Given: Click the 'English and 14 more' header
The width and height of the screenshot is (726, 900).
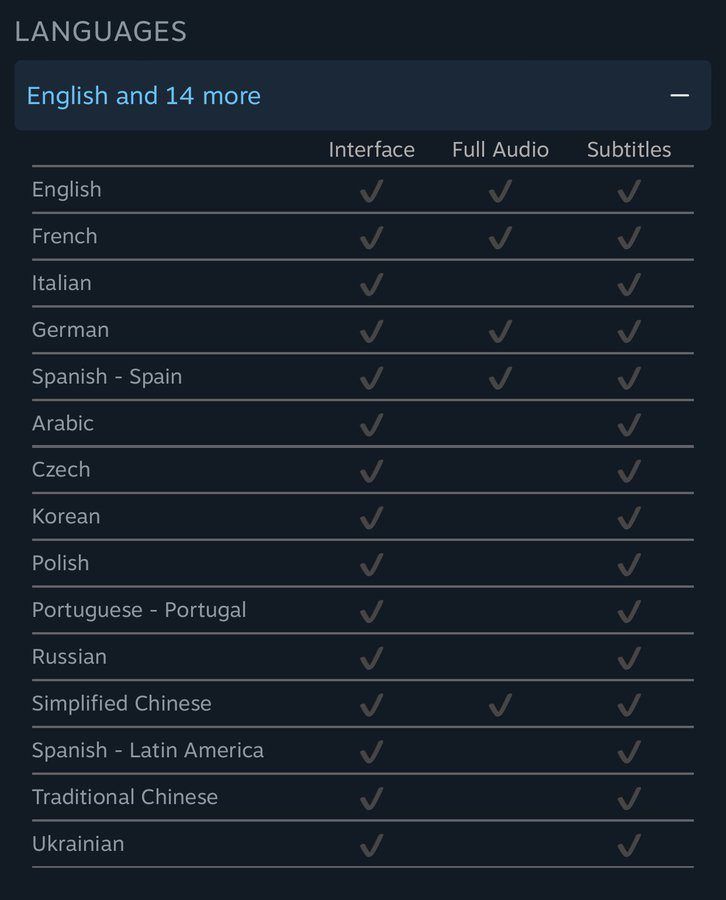Looking at the screenshot, I should 143,96.
